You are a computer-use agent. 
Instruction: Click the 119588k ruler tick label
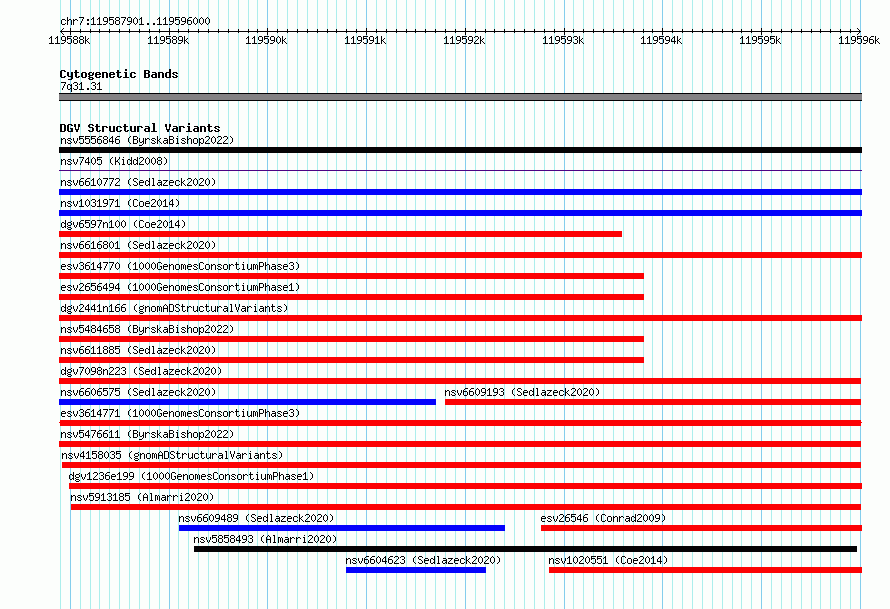69,40
